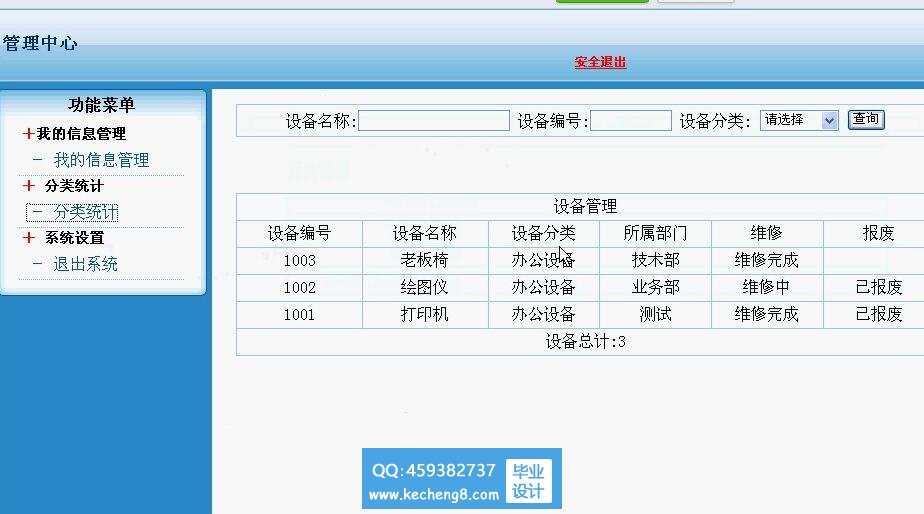Click the 功能菜单 panel title
This screenshot has width=924, height=514.
[x=101, y=105]
